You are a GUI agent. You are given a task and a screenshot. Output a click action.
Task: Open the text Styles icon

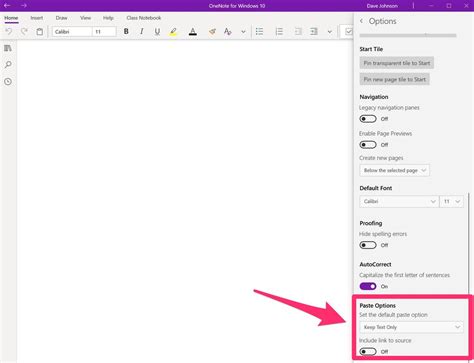point(228,32)
